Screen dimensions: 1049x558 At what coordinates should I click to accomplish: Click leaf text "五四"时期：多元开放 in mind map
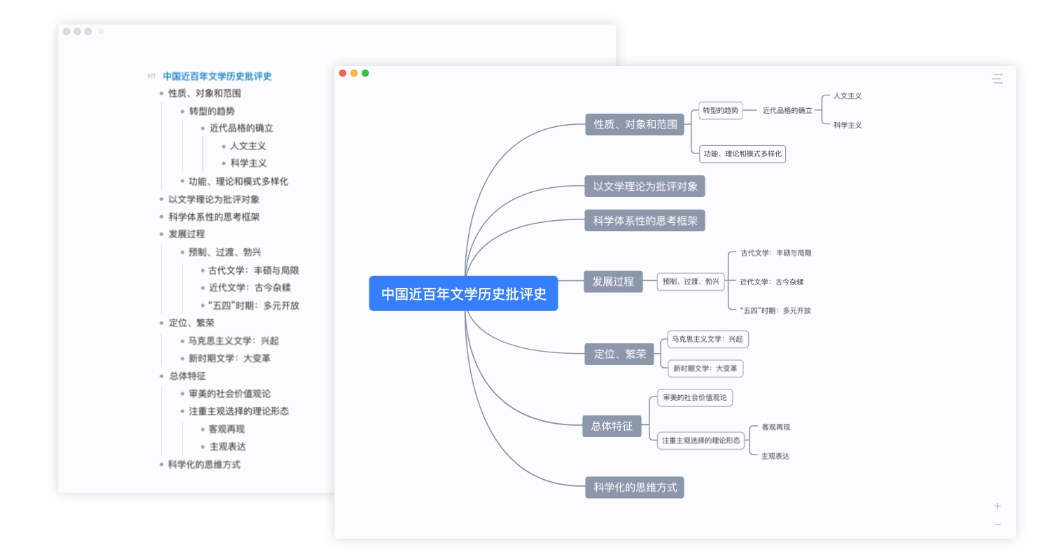[x=775, y=310]
